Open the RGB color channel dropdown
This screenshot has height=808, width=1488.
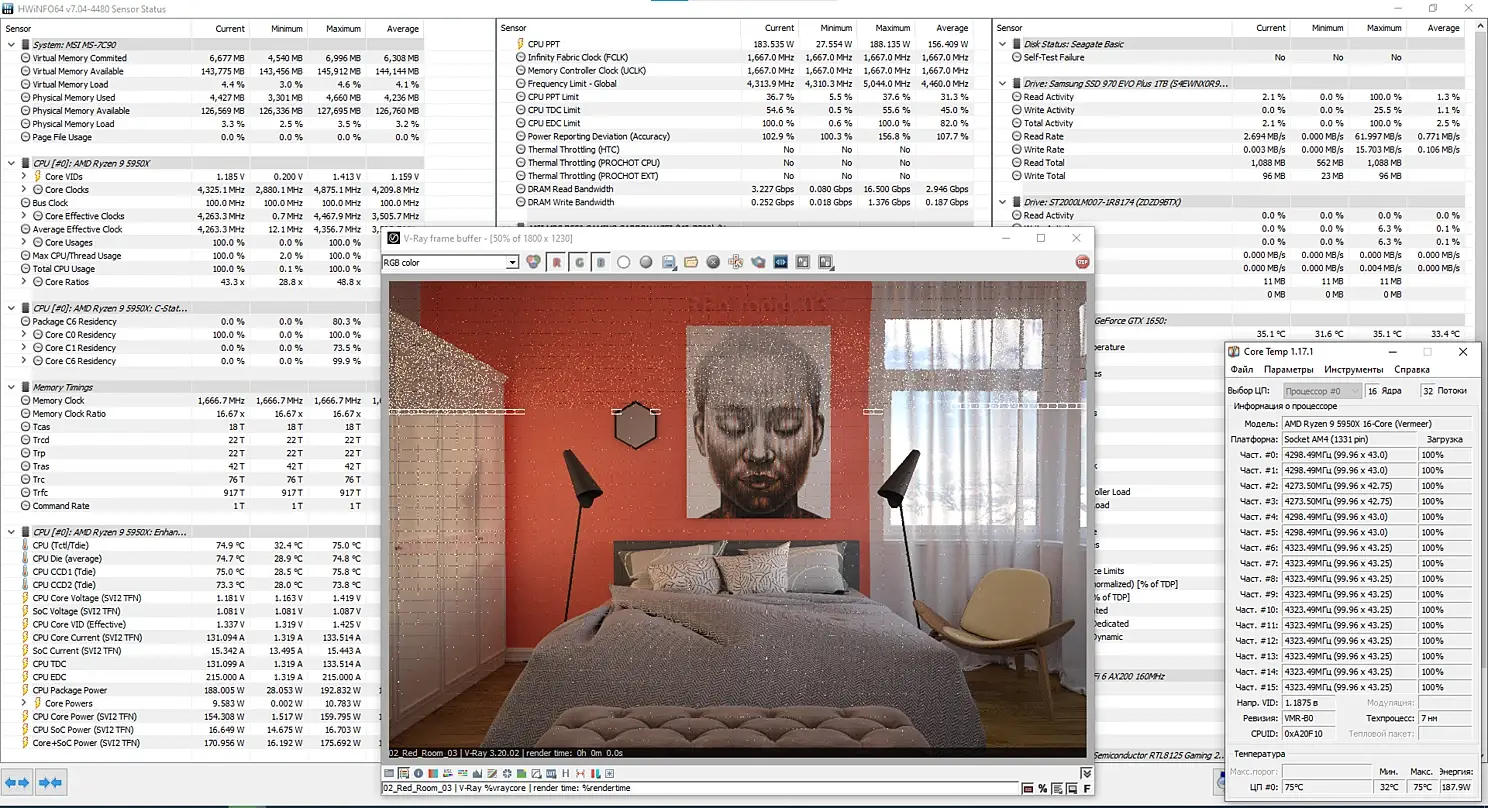pyautogui.click(x=450, y=262)
